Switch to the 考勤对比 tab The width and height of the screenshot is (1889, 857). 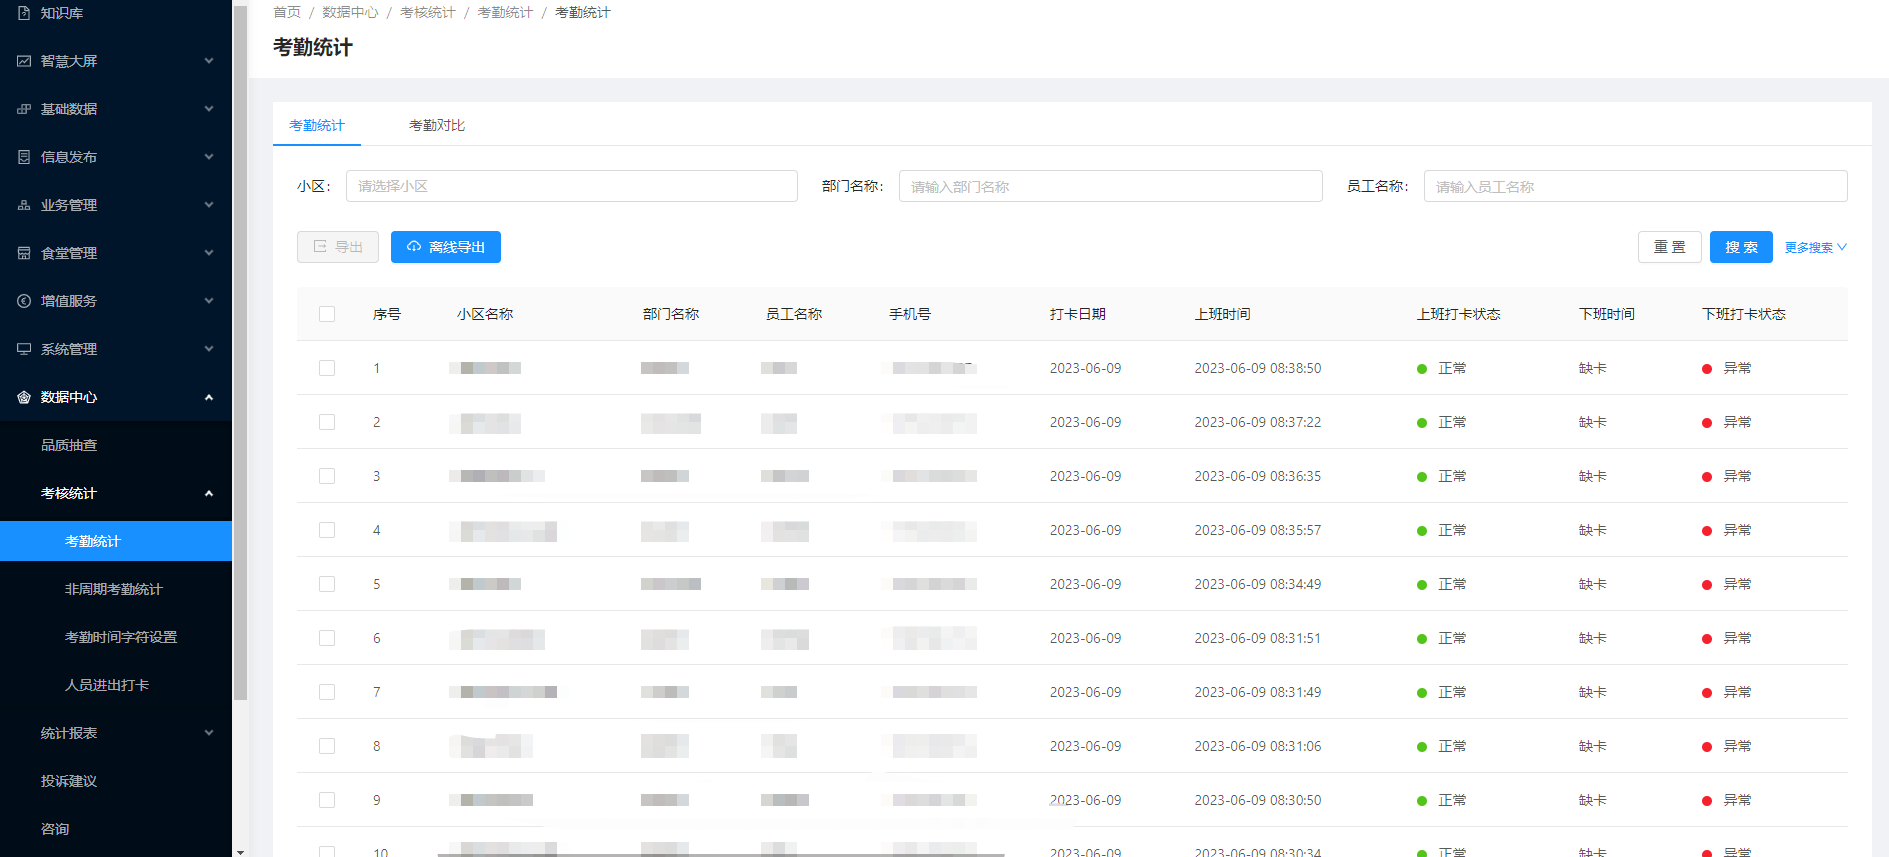point(437,125)
